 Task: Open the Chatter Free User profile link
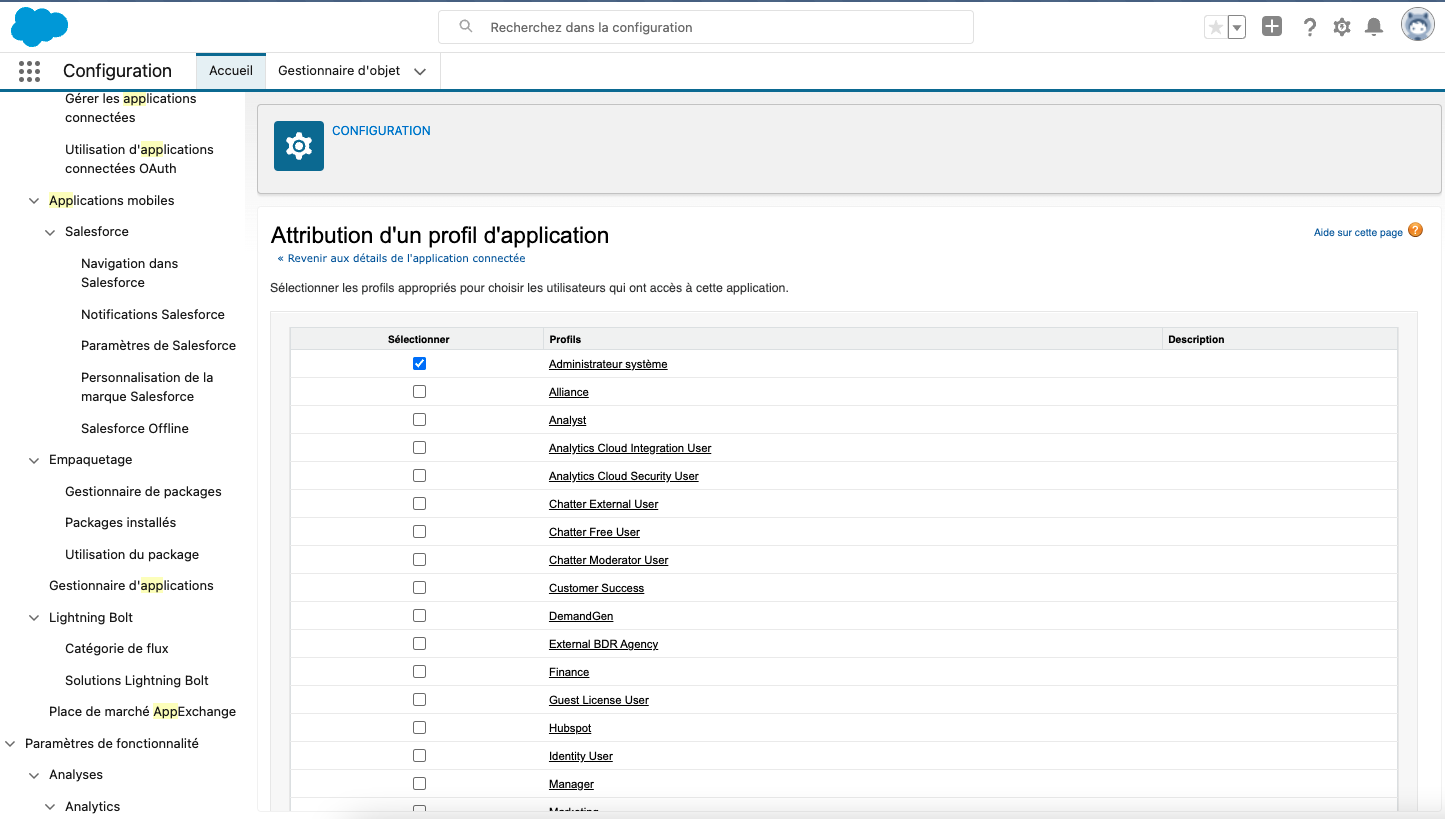point(594,532)
